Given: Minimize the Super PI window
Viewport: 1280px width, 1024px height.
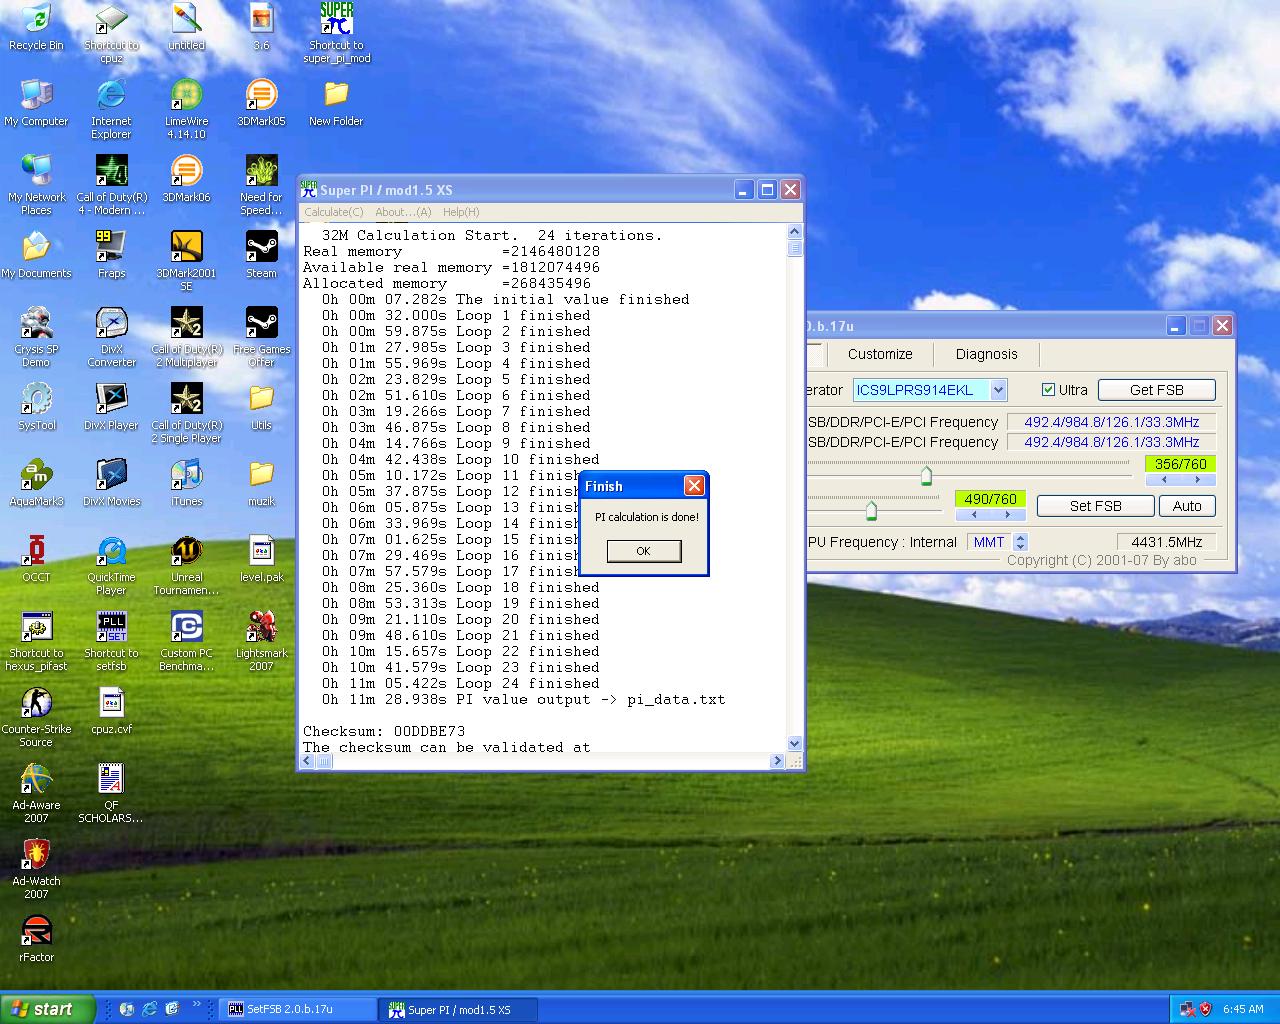Looking at the screenshot, I should [x=744, y=190].
